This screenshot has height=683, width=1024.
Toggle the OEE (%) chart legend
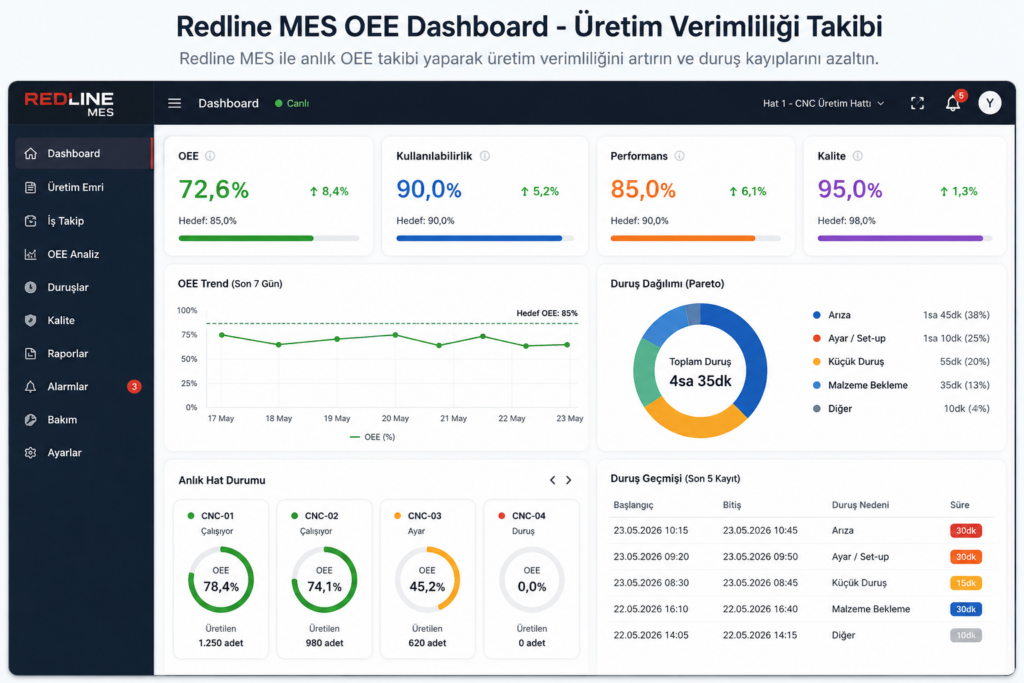372,437
